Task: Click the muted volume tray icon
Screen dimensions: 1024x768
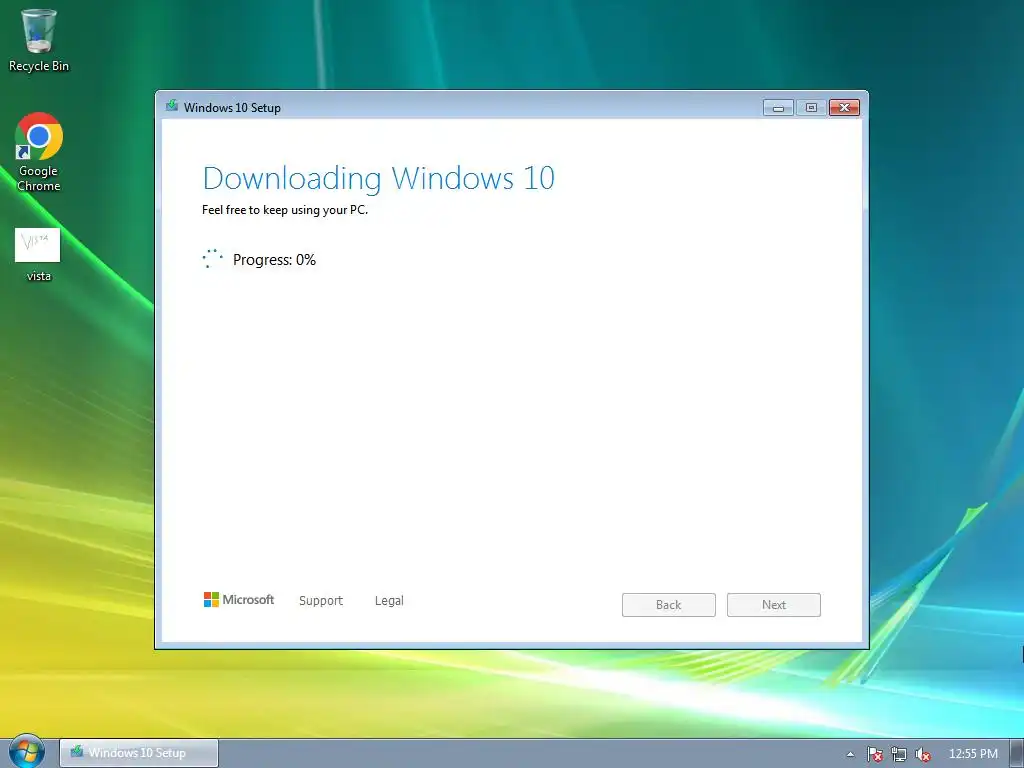Action: coord(922,754)
